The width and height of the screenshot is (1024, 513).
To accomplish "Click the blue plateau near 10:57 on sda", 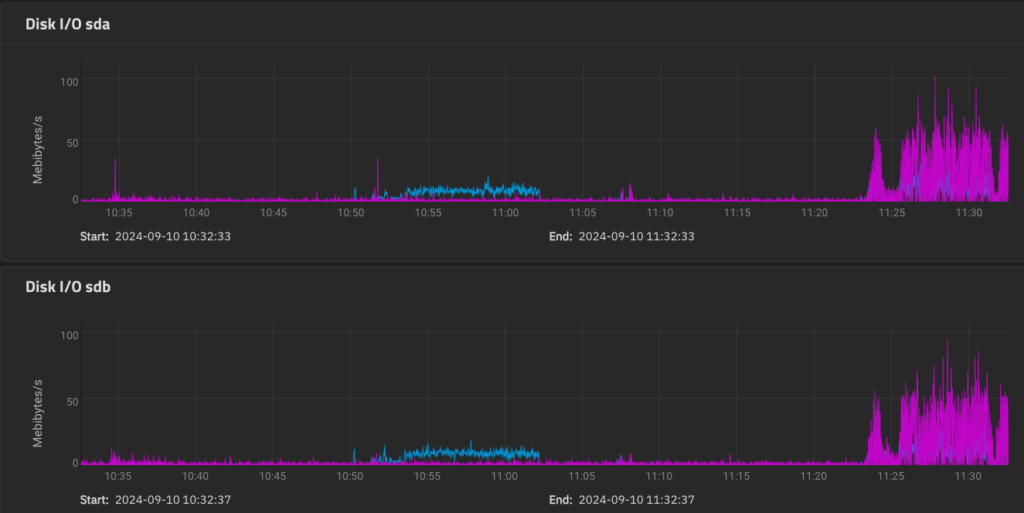I will pyautogui.click(x=460, y=190).
